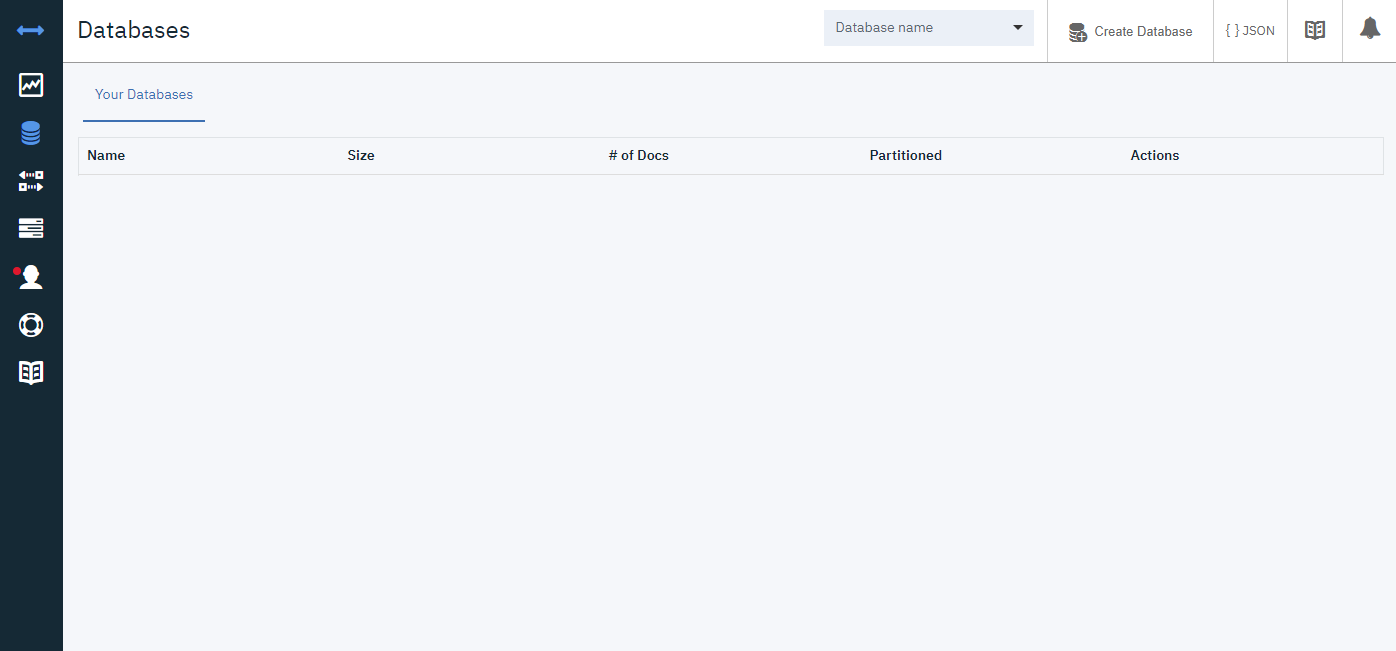Click the Name column header
Image resolution: width=1396 pixels, height=651 pixels.
coord(106,156)
